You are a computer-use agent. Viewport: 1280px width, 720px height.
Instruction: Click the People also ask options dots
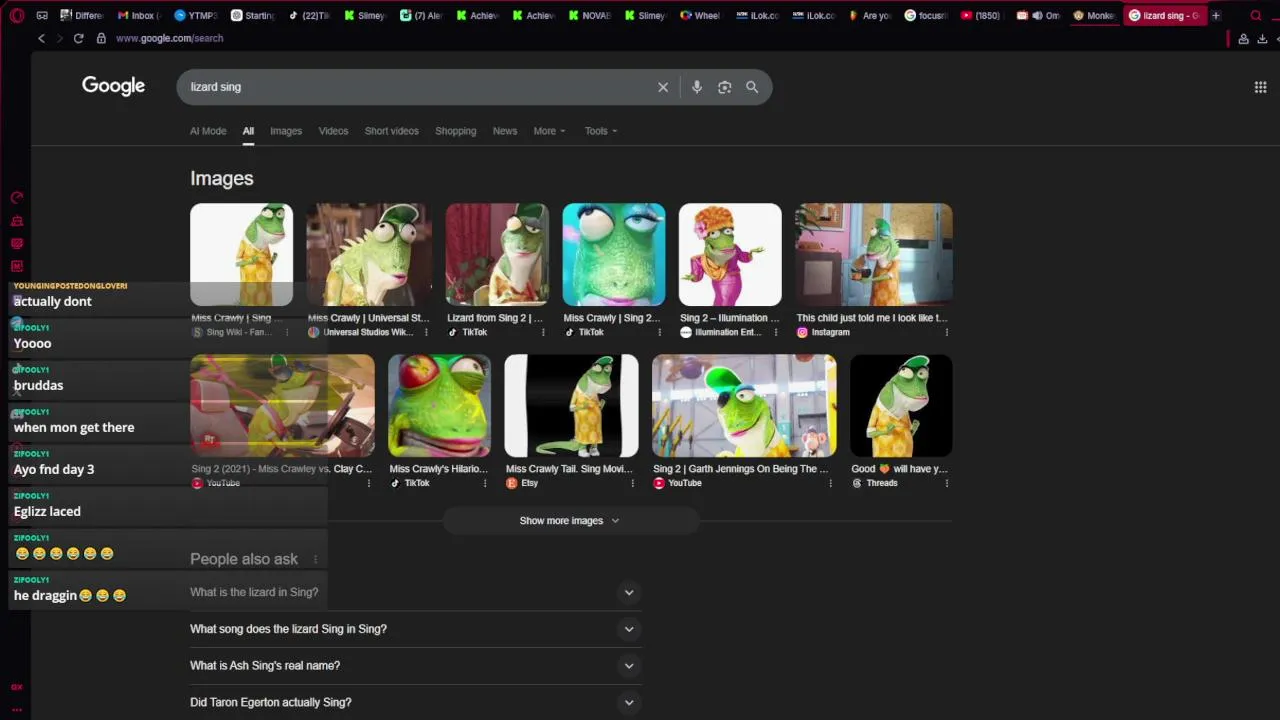[x=315, y=560]
